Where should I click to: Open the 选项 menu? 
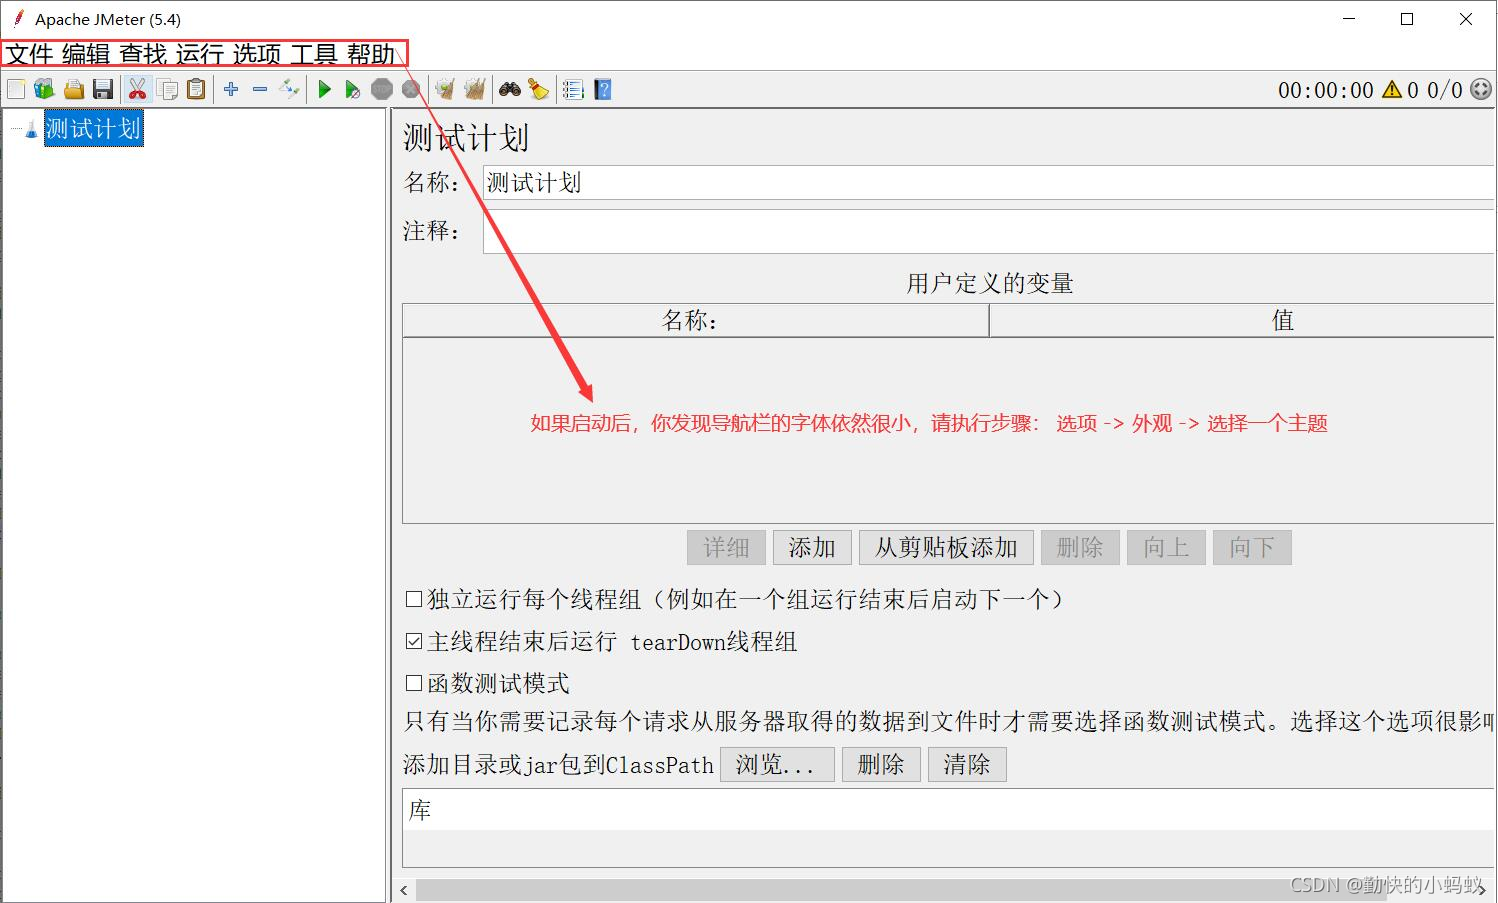[x=257, y=54]
